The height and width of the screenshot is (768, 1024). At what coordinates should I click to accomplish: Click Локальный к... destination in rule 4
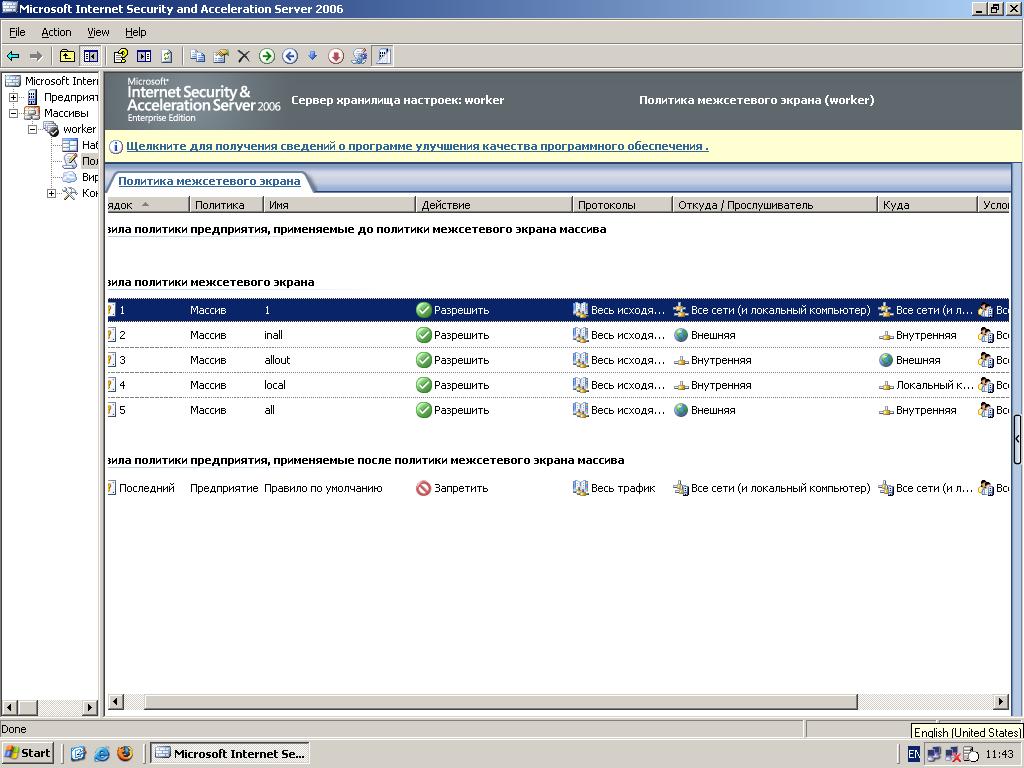[935, 385]
